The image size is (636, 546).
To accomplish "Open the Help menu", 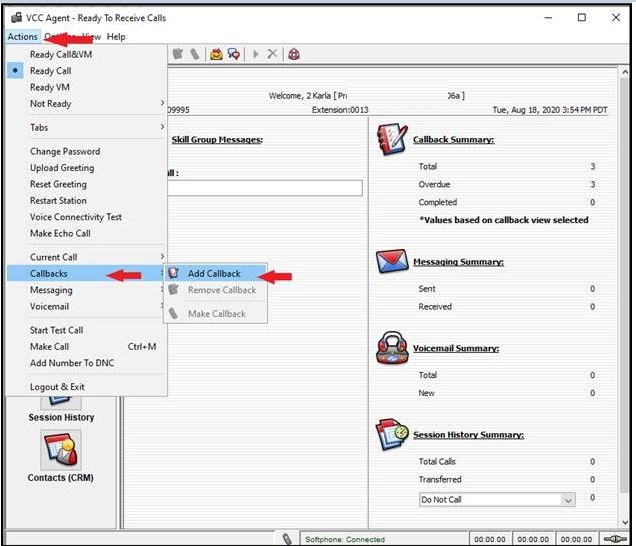I will tap(116, 37).
